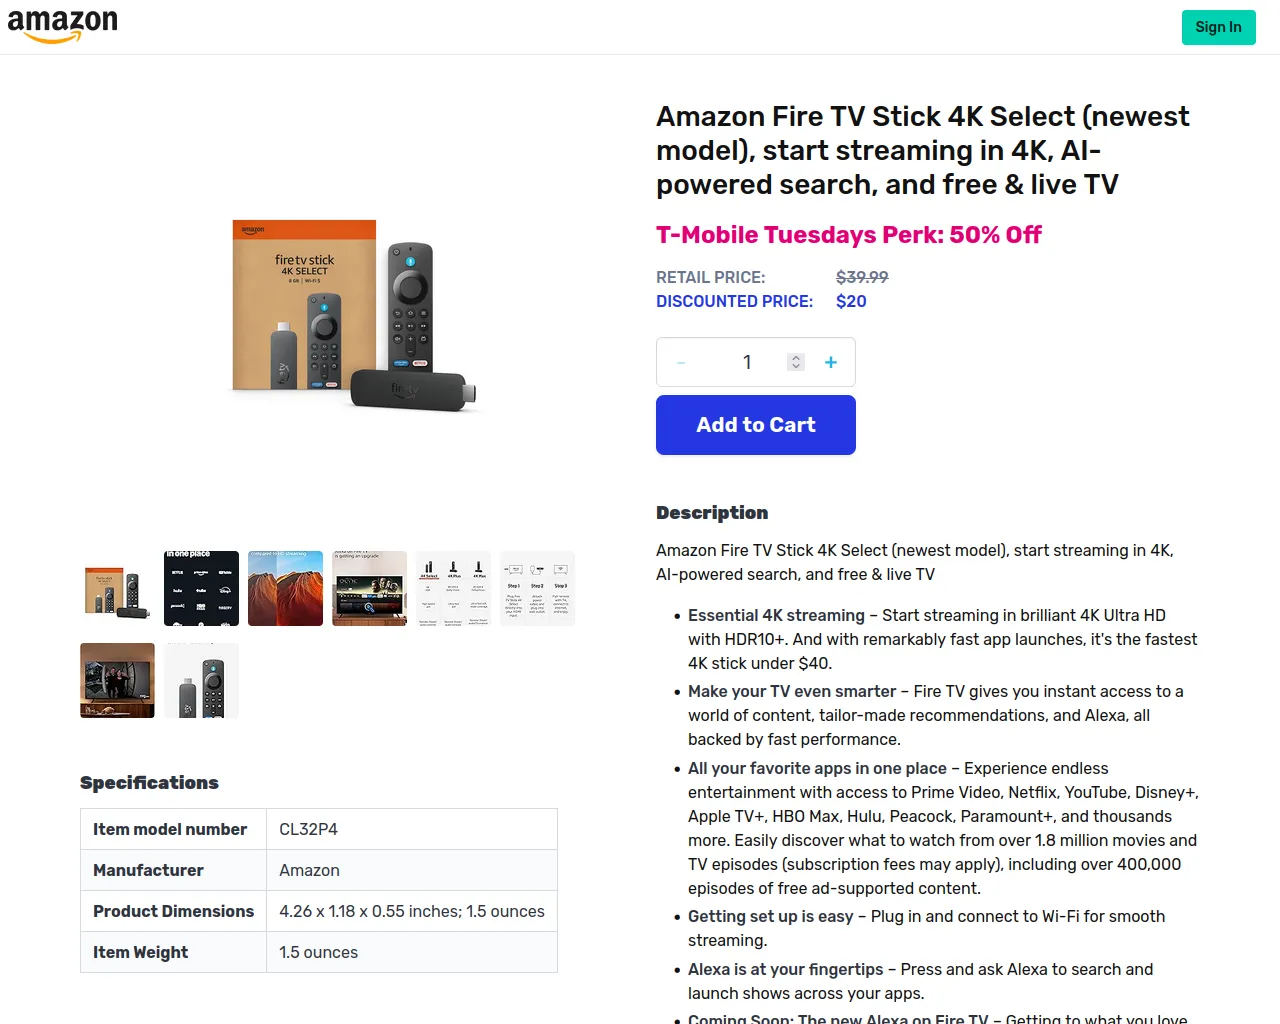The width and height of the screenshot is (1280, 1024).
Task: Click the Amazon logo
Action: [63, 27]
